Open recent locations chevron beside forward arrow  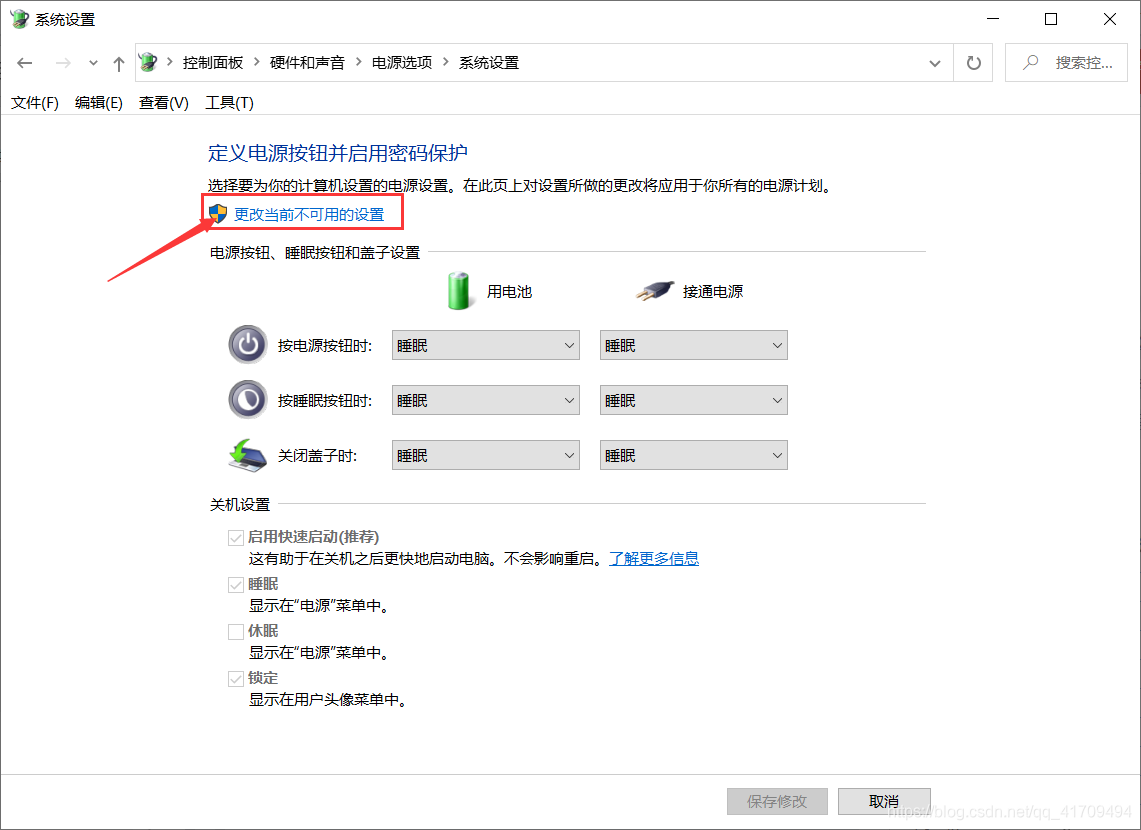point(93,63)
